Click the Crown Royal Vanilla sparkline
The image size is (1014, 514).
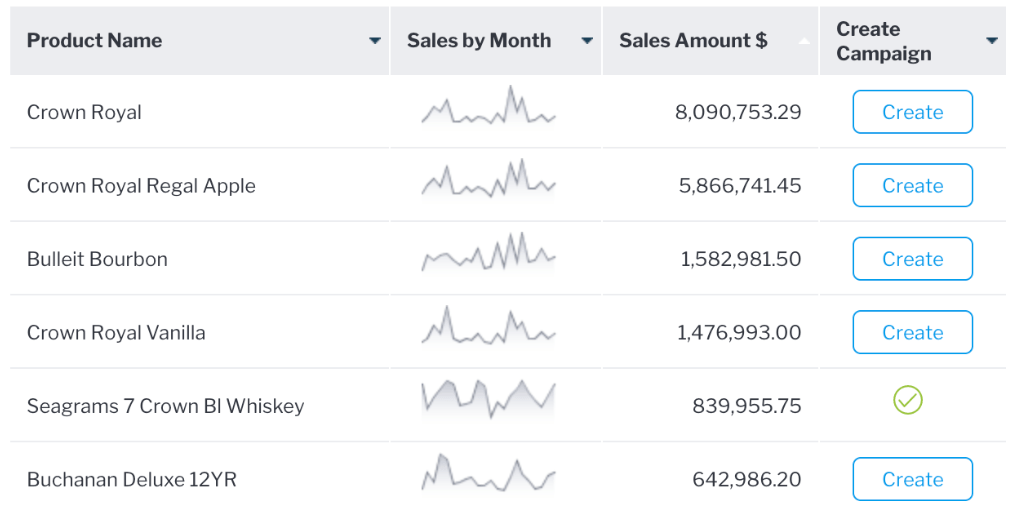[488, 328]
